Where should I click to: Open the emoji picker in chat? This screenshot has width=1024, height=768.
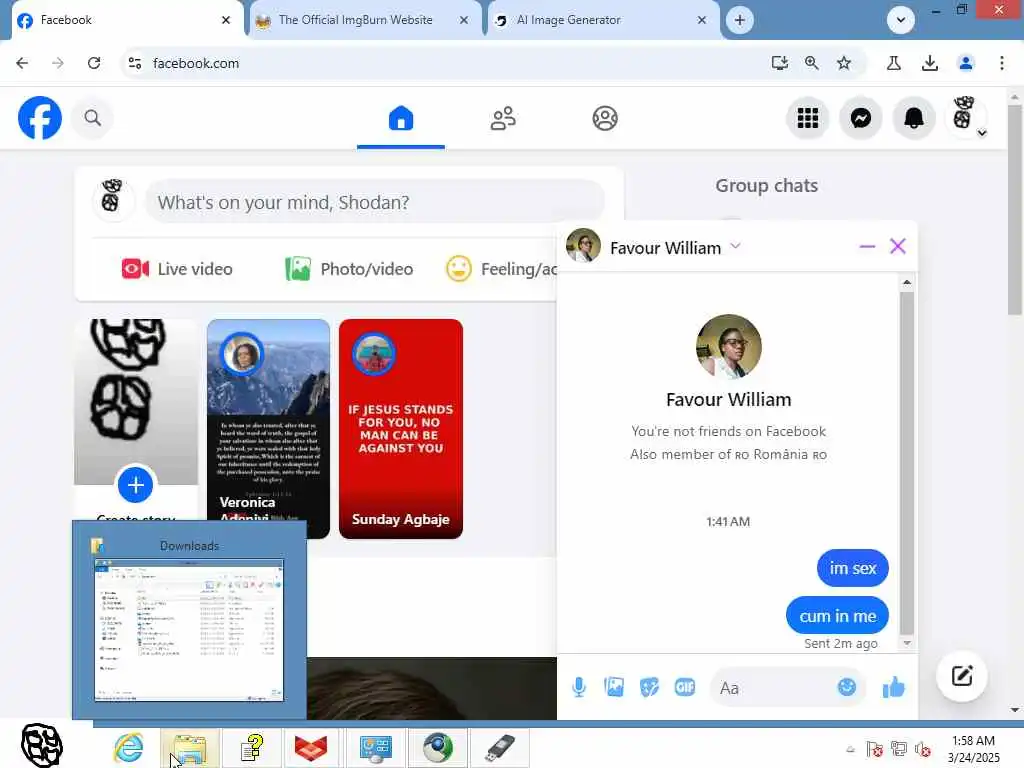click(846, 687)
